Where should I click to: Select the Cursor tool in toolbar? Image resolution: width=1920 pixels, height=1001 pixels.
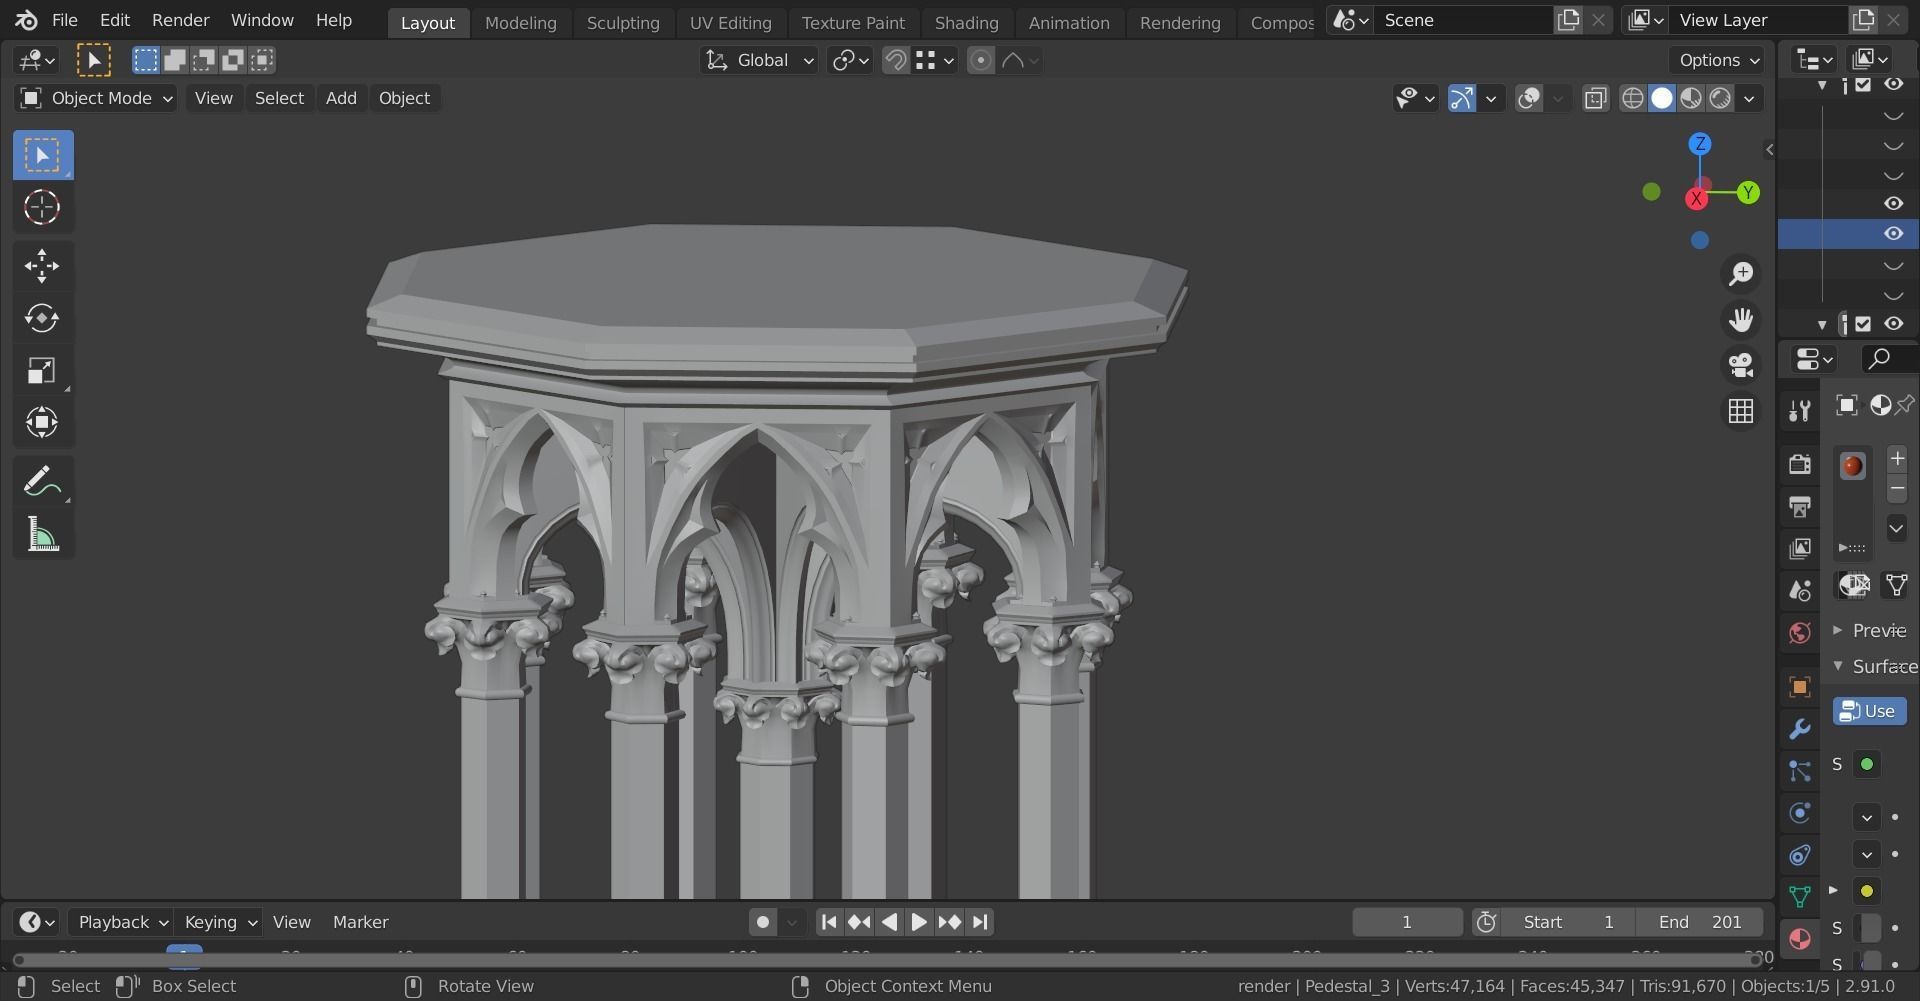pyautogui.click(x=42, y=207)
